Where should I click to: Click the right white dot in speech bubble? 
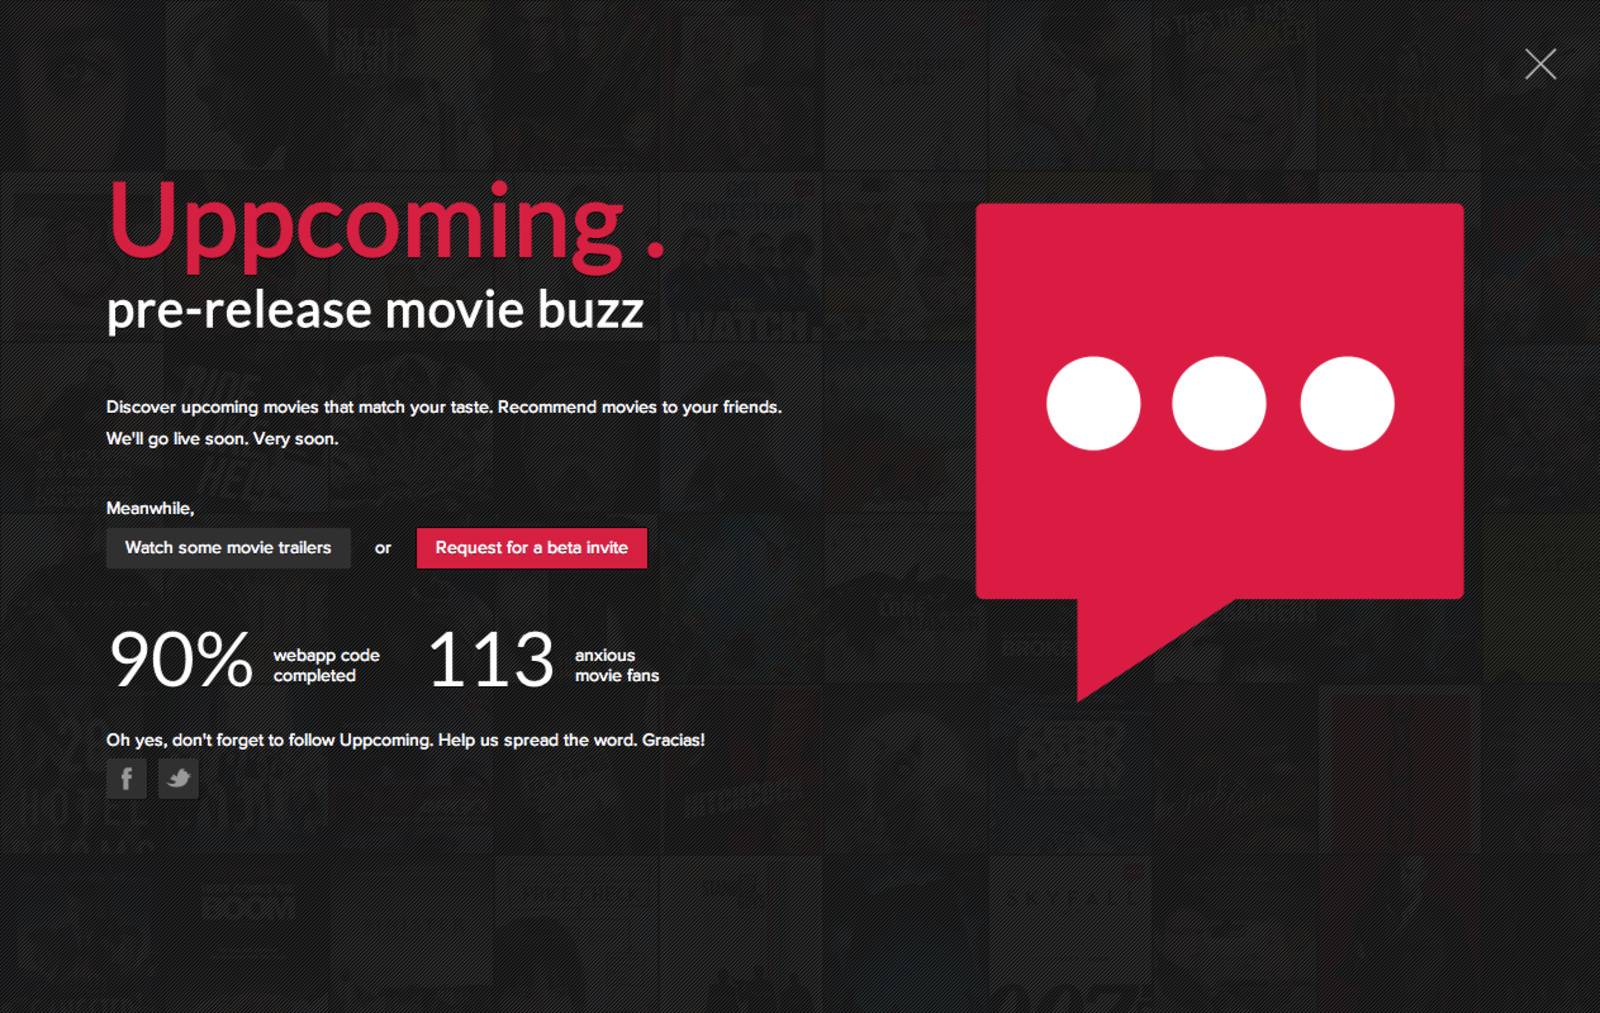pos(1346,403)
